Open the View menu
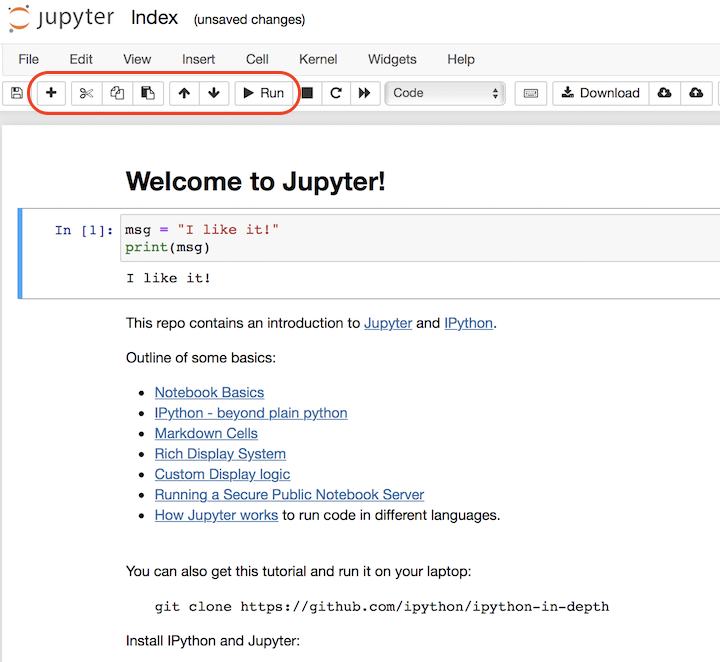720x662 pixels. pyautogui.click(x=137, y=59)
